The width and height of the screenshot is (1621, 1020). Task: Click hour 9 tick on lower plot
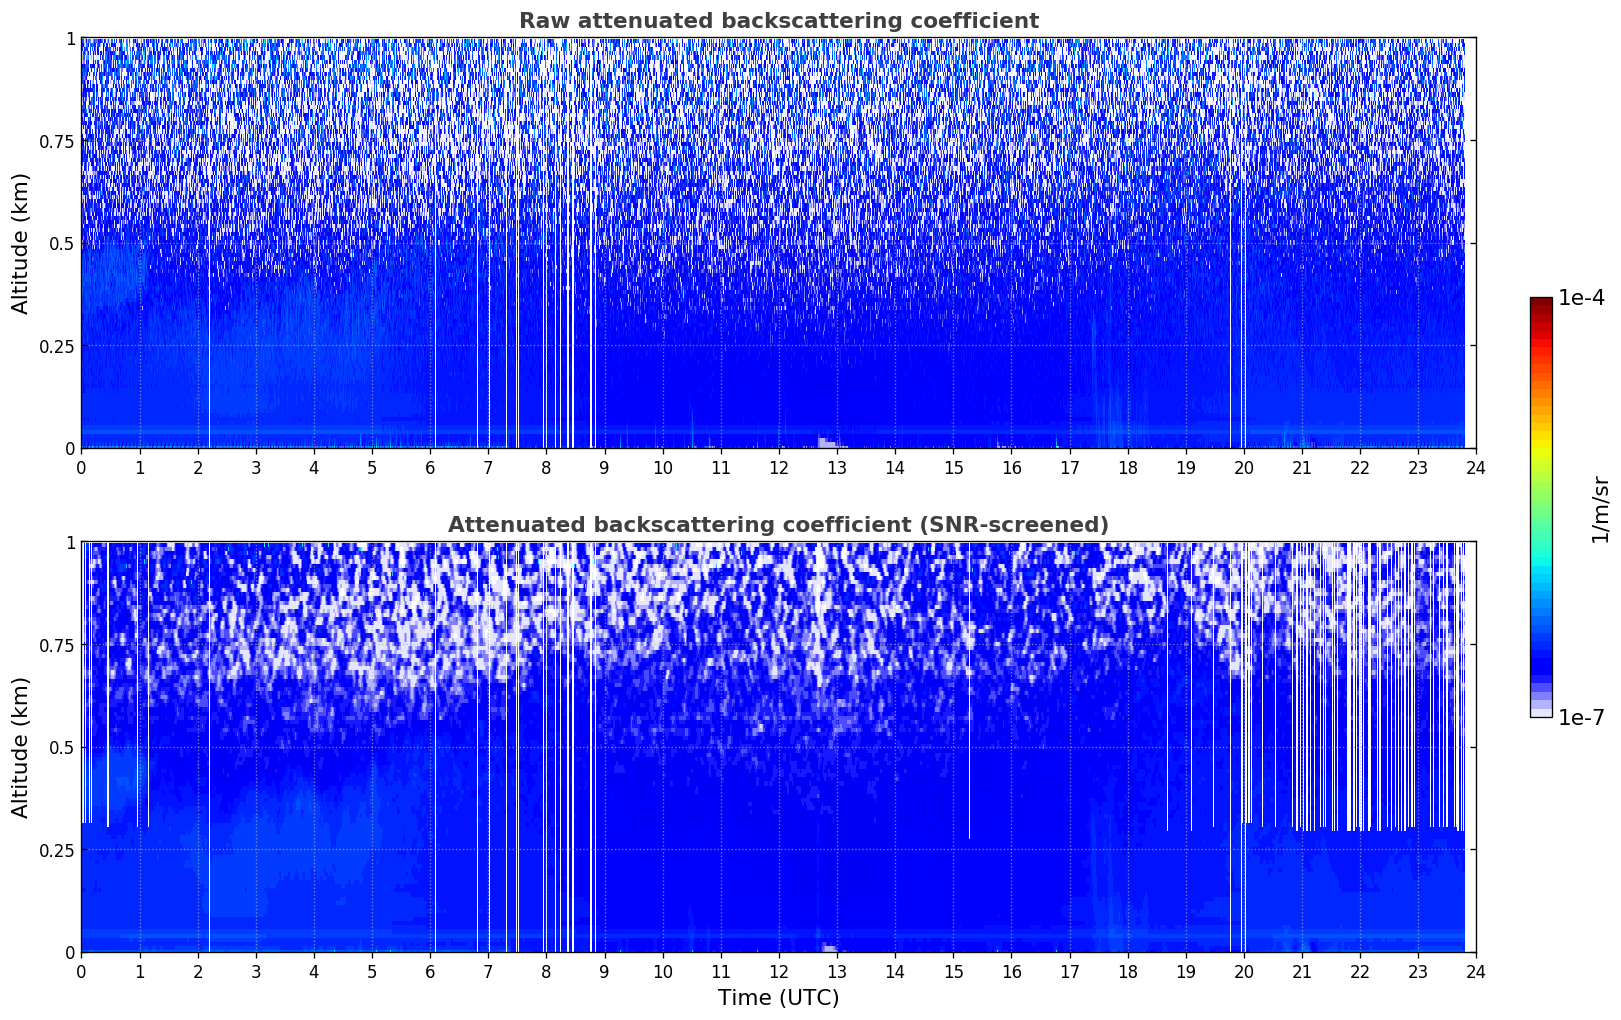point(604,971)
